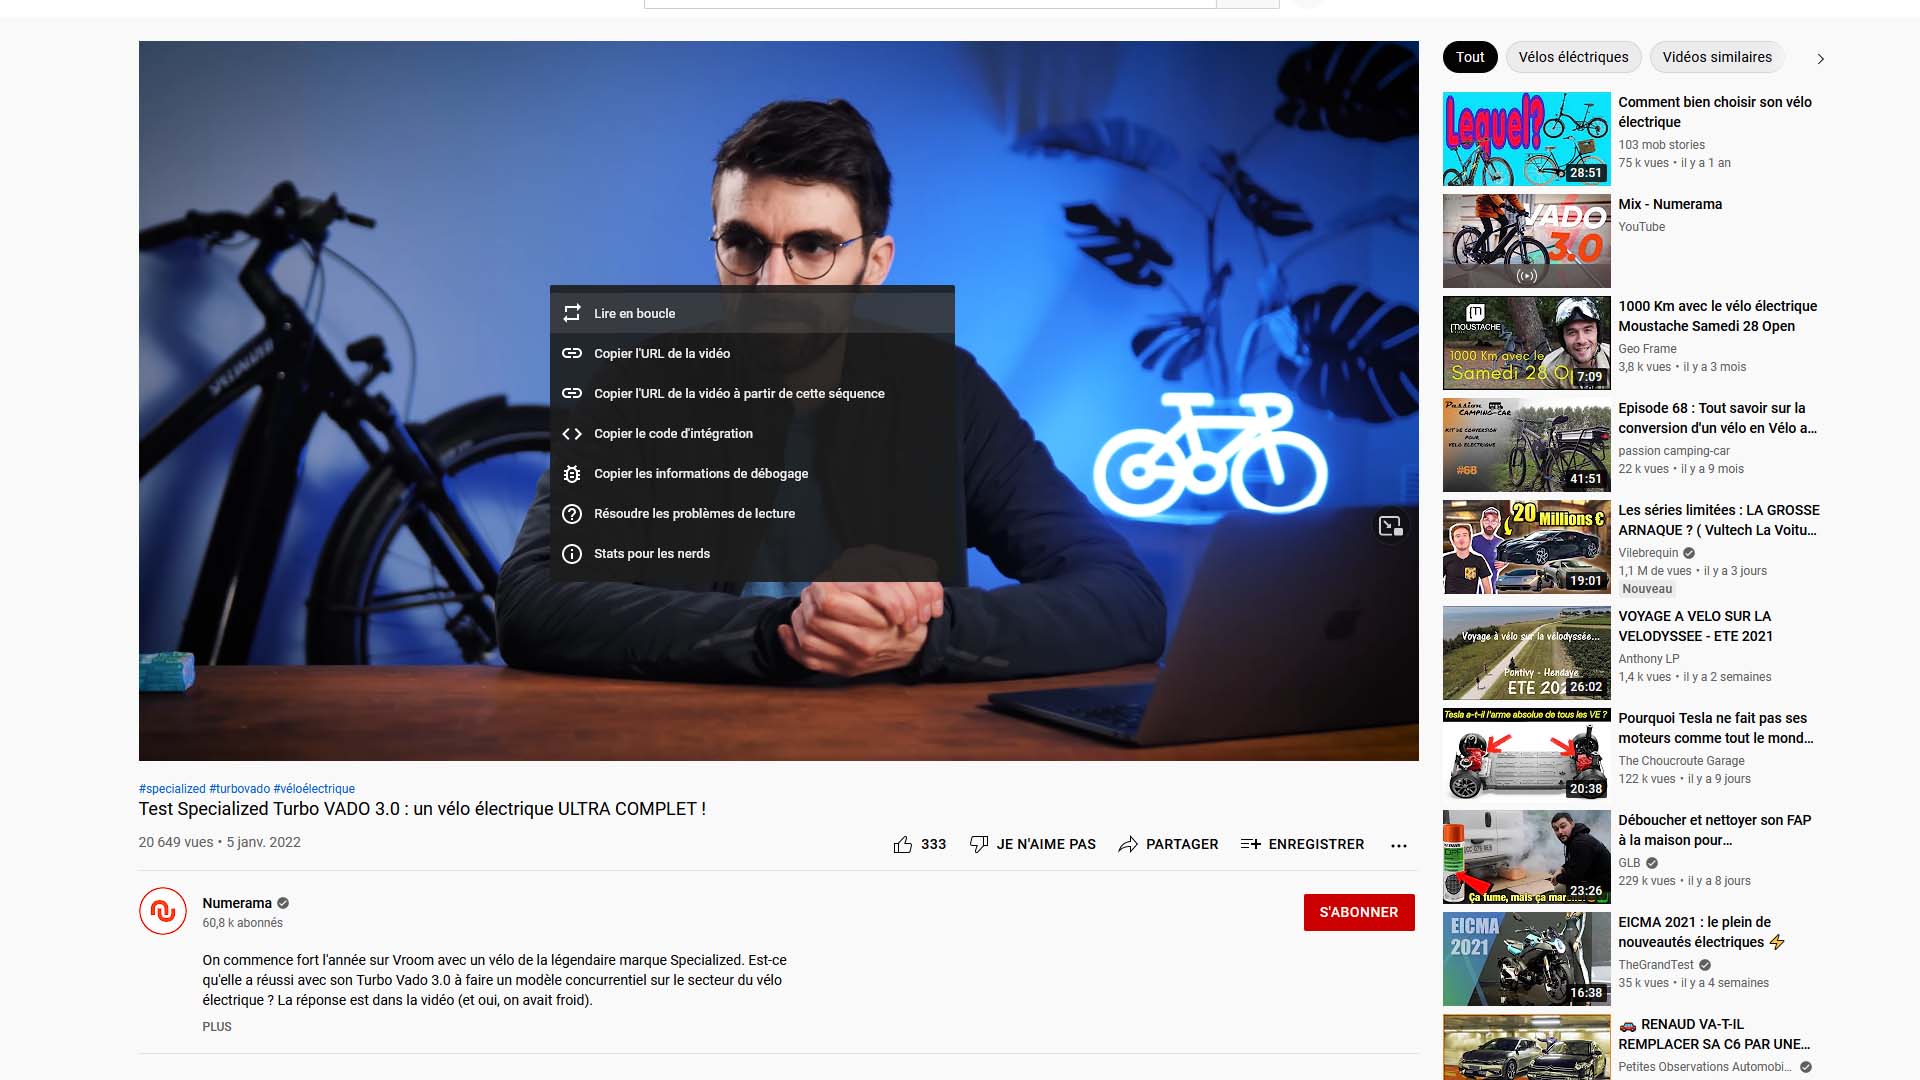Click the share arrow icon
The image size is (1920, 1080).
(1128, 844)
